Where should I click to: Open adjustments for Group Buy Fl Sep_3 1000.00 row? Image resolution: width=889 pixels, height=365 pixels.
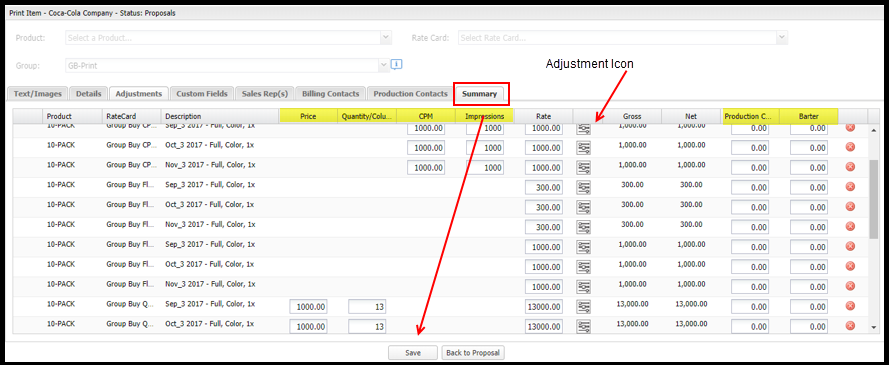[x=583, y=247]
